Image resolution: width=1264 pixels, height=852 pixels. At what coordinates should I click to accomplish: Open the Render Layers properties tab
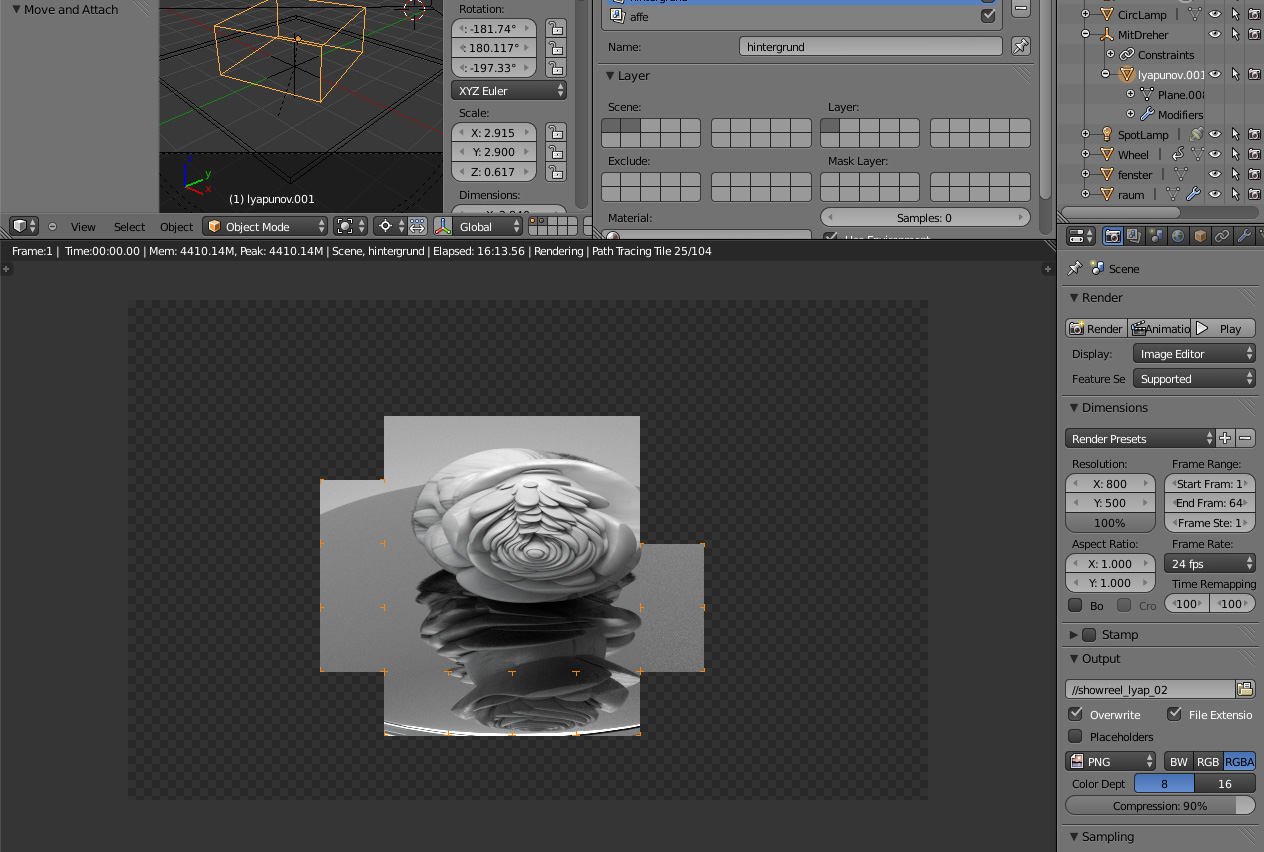pyautogui.click(x=1134, y=236)
